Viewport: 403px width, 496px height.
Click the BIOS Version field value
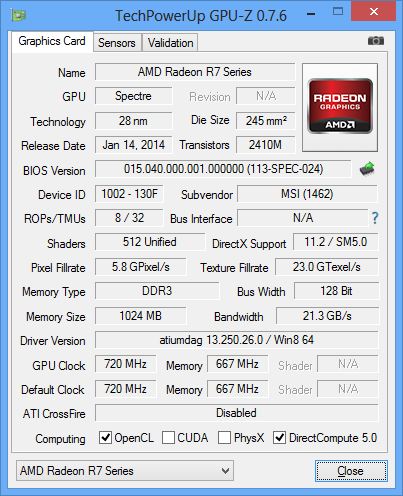click(223, 169)
